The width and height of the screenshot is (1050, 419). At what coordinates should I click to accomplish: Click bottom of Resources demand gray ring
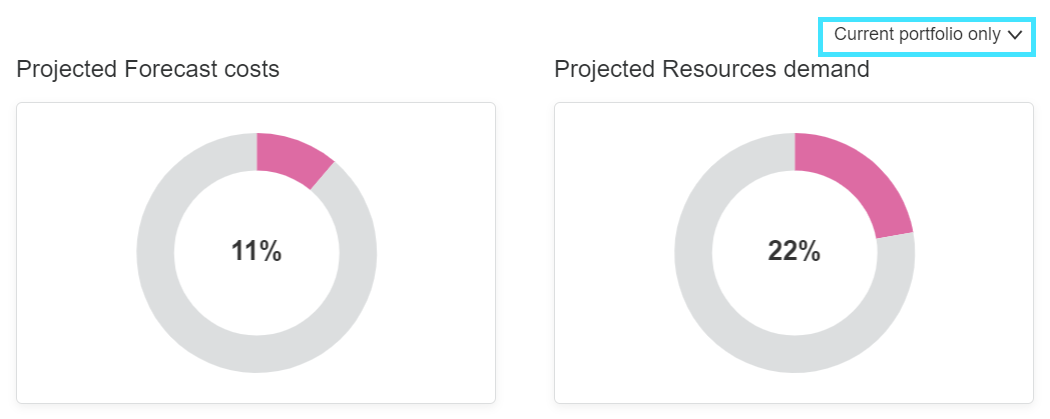tap(794, 353)
